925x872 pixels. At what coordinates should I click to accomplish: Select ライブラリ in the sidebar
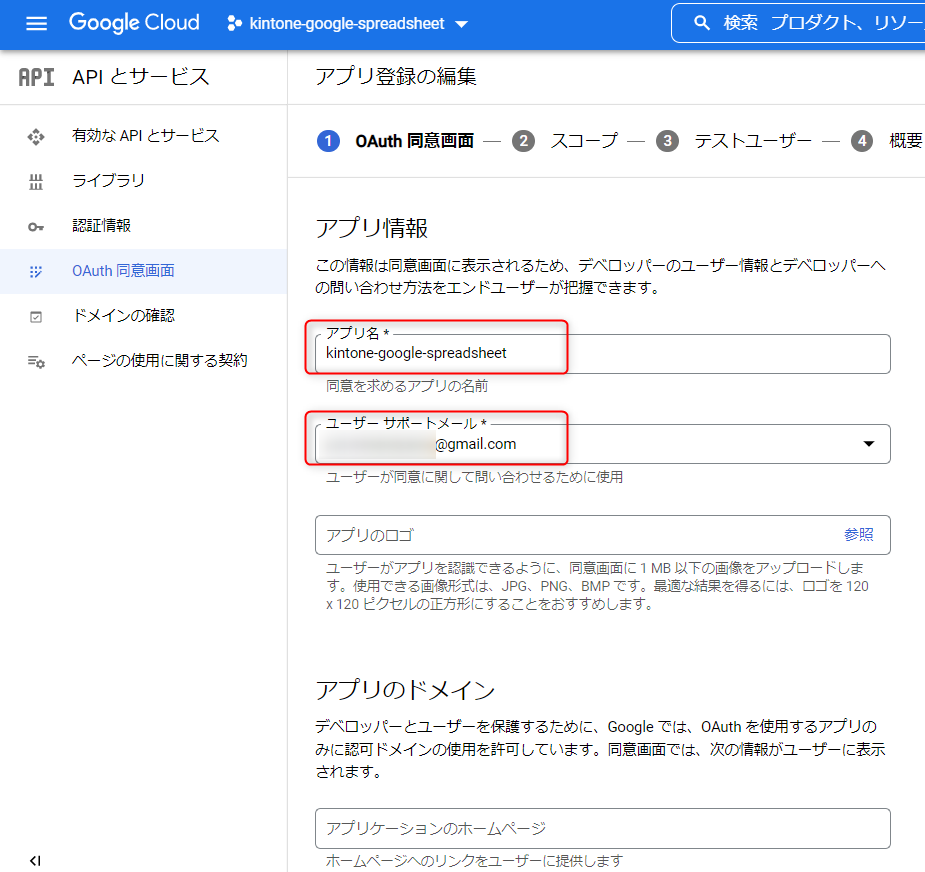(x=108, y=181)
